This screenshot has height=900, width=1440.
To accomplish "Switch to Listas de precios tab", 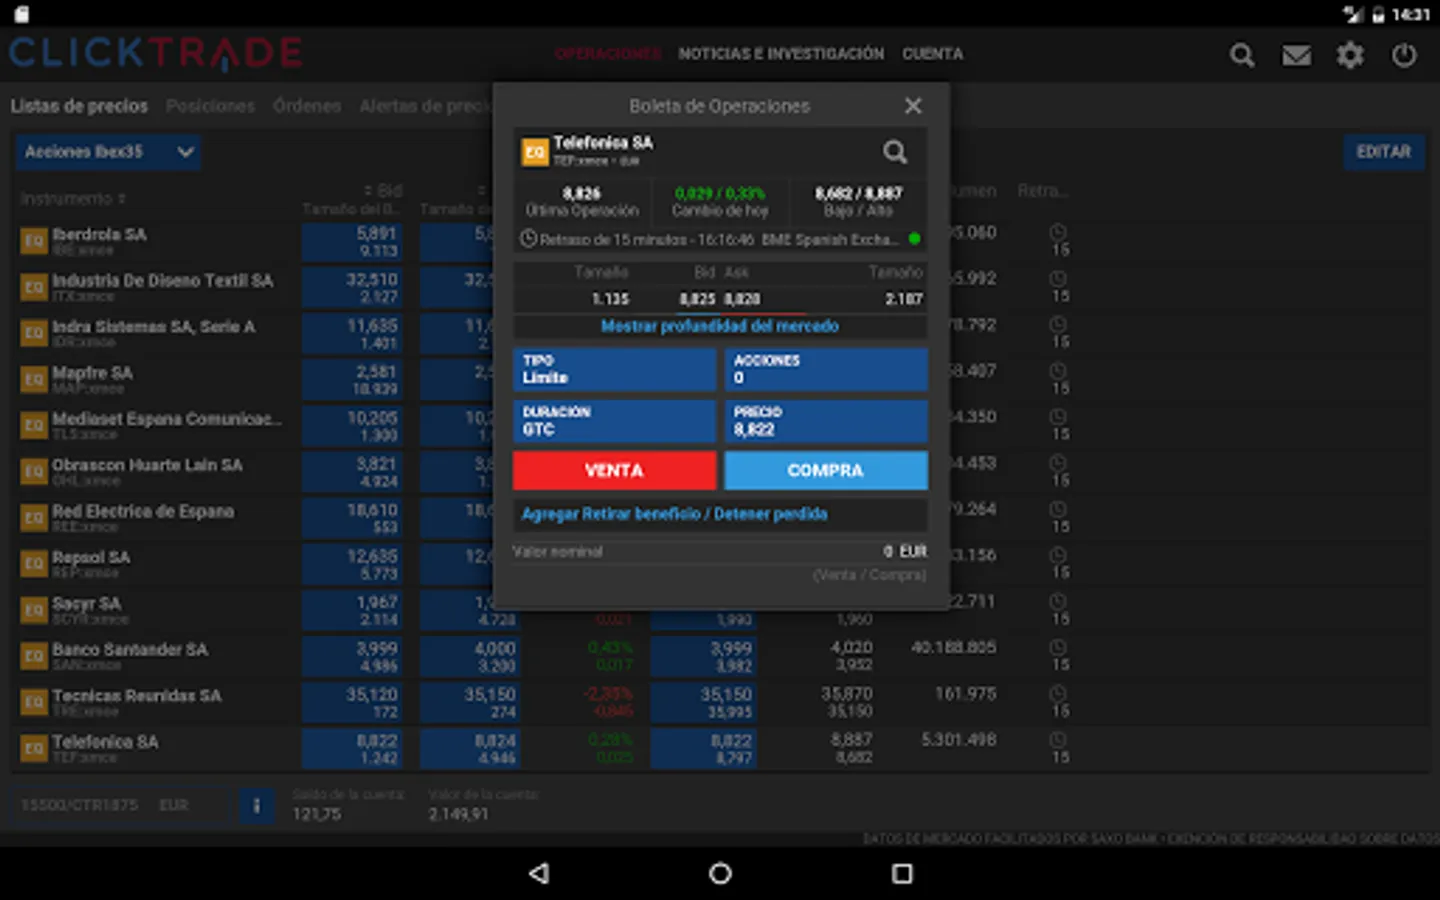I will [x=79, y=106].
